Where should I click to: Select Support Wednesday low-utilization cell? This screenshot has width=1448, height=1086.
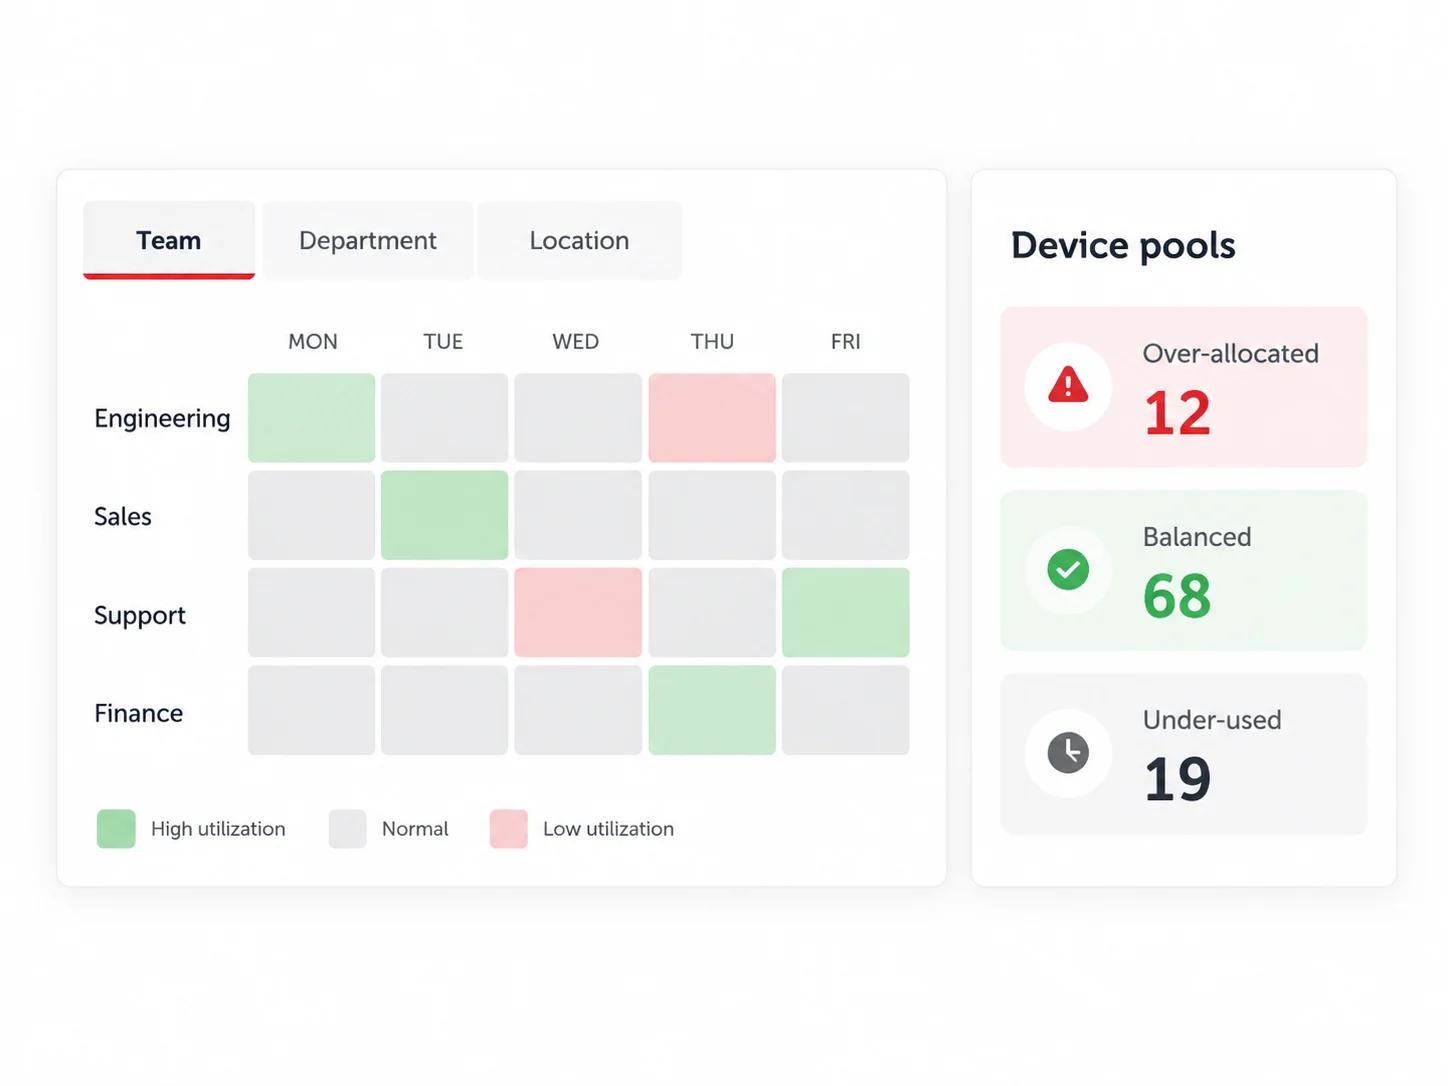point(578,612)
